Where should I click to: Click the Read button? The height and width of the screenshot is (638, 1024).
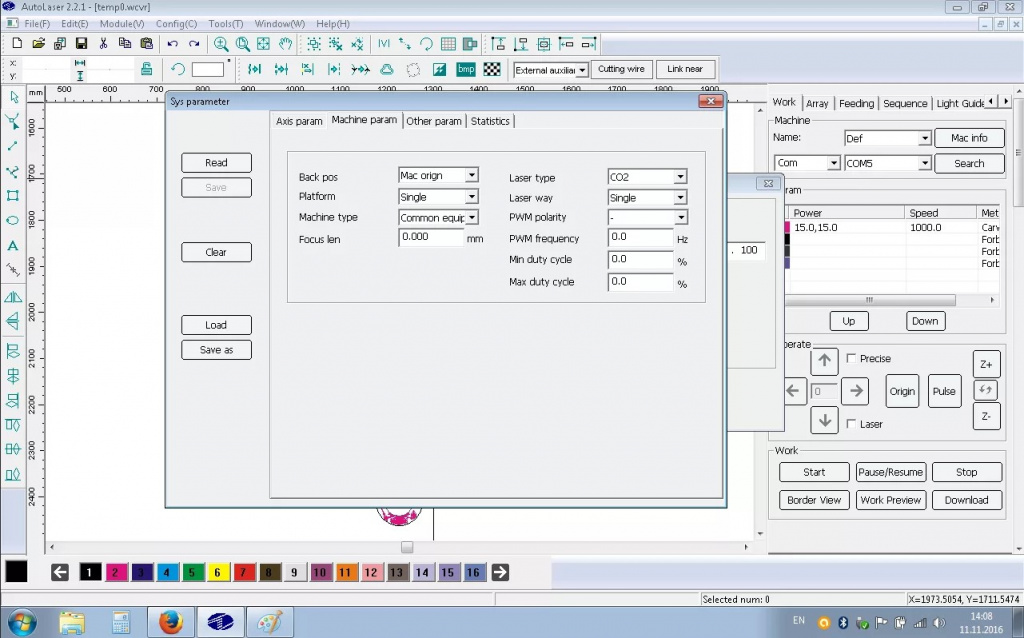coord(216,163)
